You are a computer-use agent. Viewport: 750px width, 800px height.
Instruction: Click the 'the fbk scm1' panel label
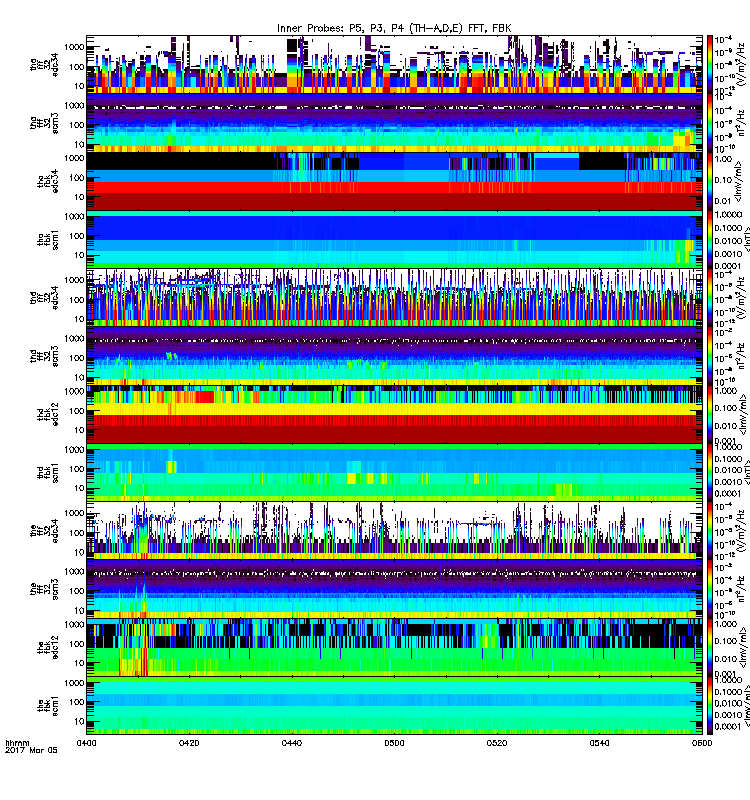tap(47, 706)
